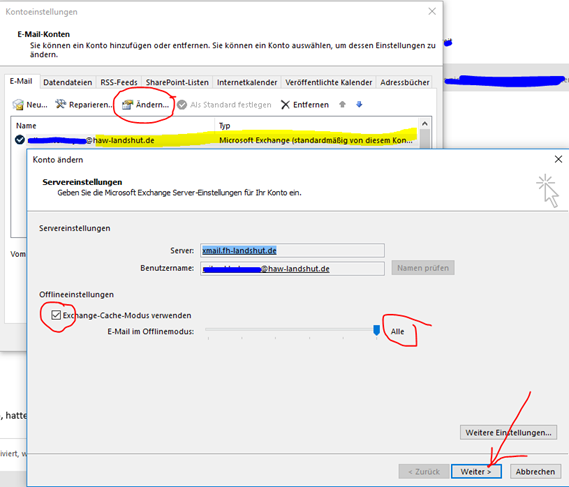Switch to Adressbücher tab

point(405,82)
